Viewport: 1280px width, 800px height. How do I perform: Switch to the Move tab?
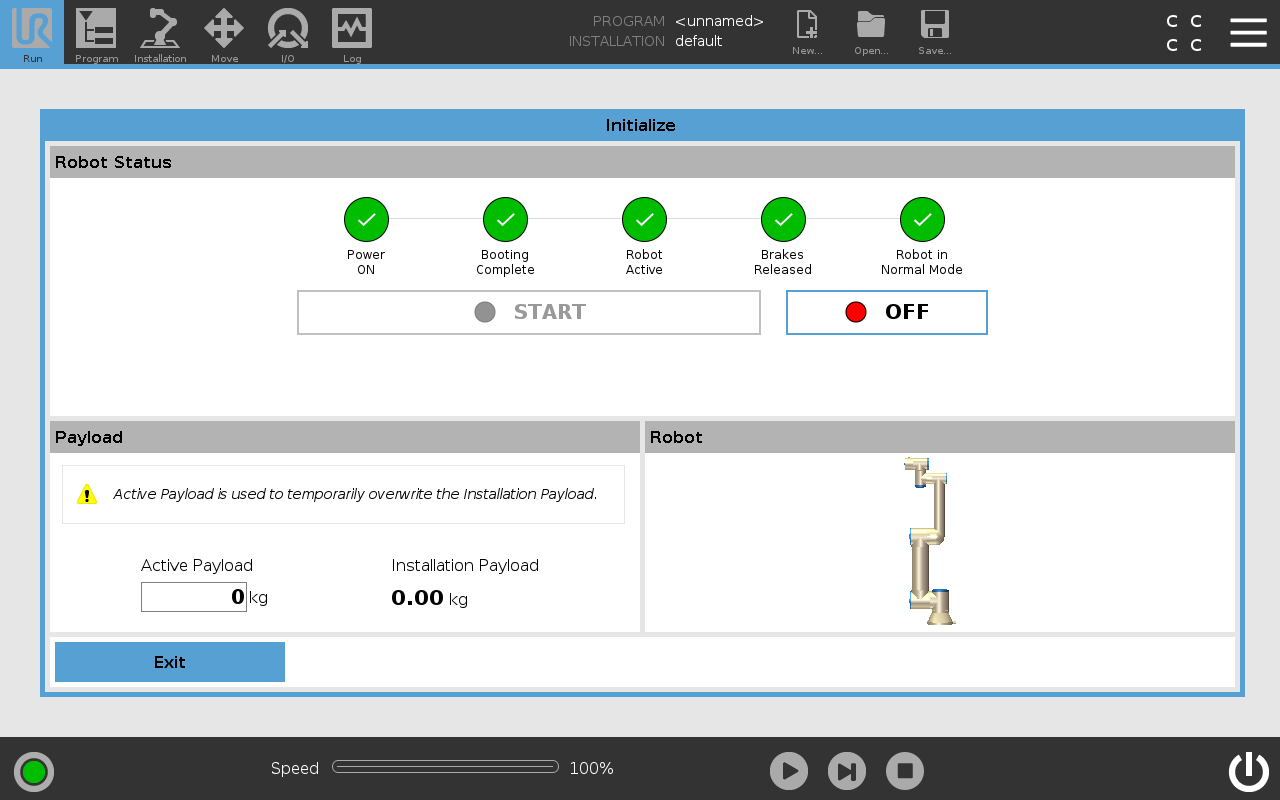224,32
